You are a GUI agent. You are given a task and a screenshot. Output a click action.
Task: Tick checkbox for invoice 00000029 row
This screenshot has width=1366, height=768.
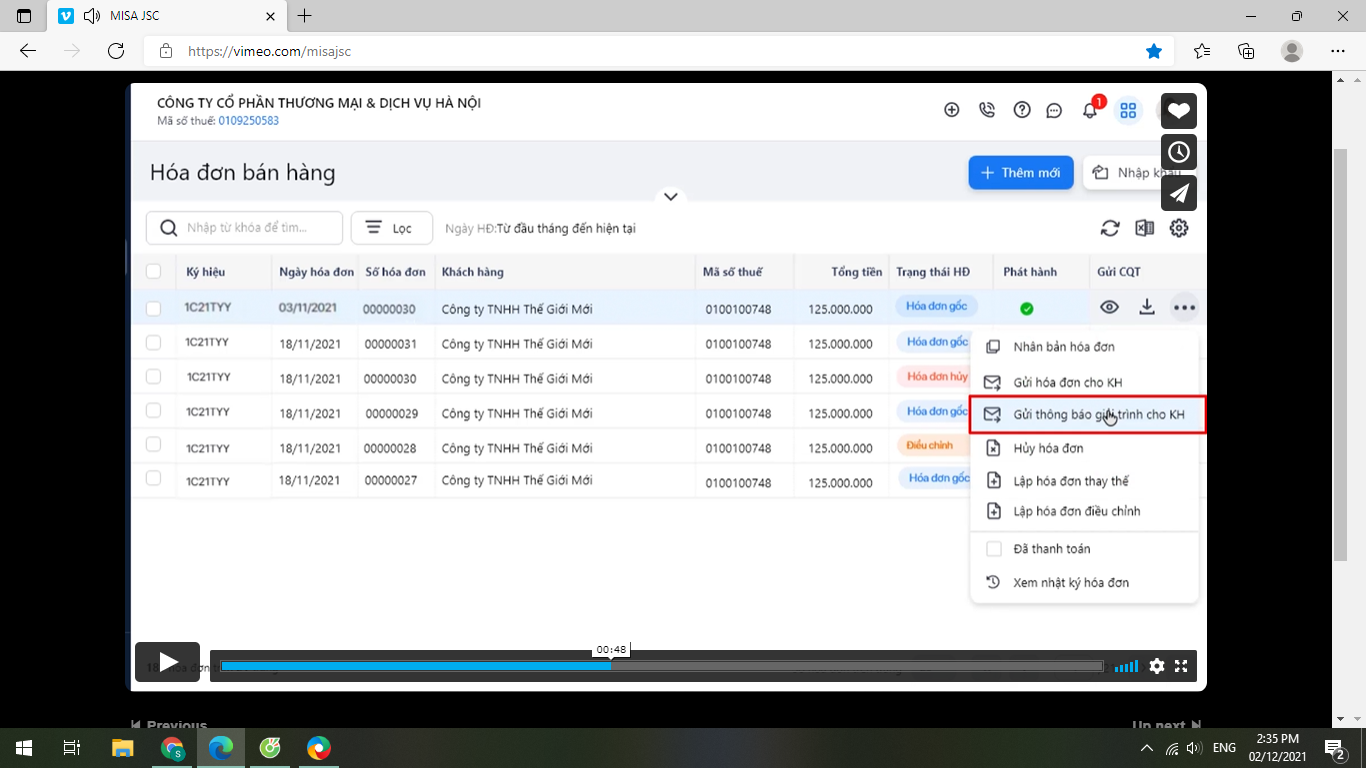pos(153,411)
